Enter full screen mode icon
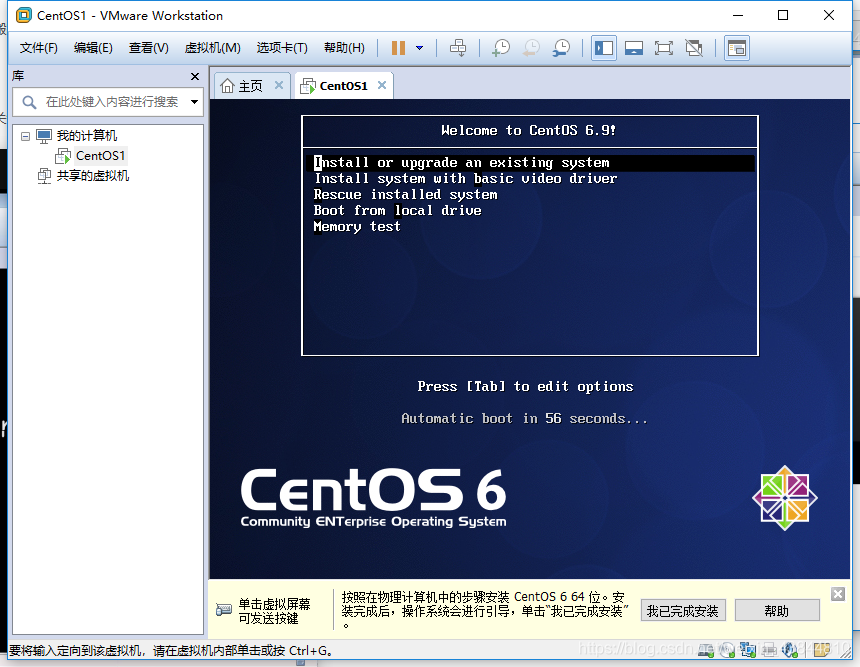This screenshot has height=667, width=860. tap(664, 48)
